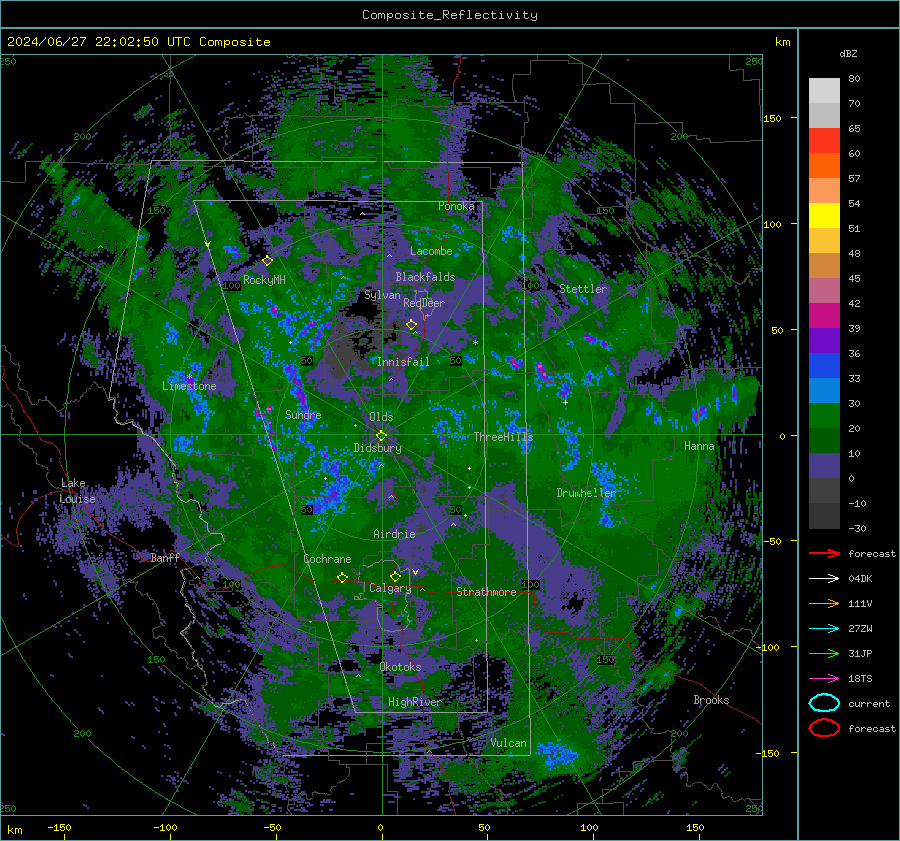This screenshot has height=841, width=900.
Task: Click yellow diamond marker above Calgary label
Action: [x=395, y=576]
